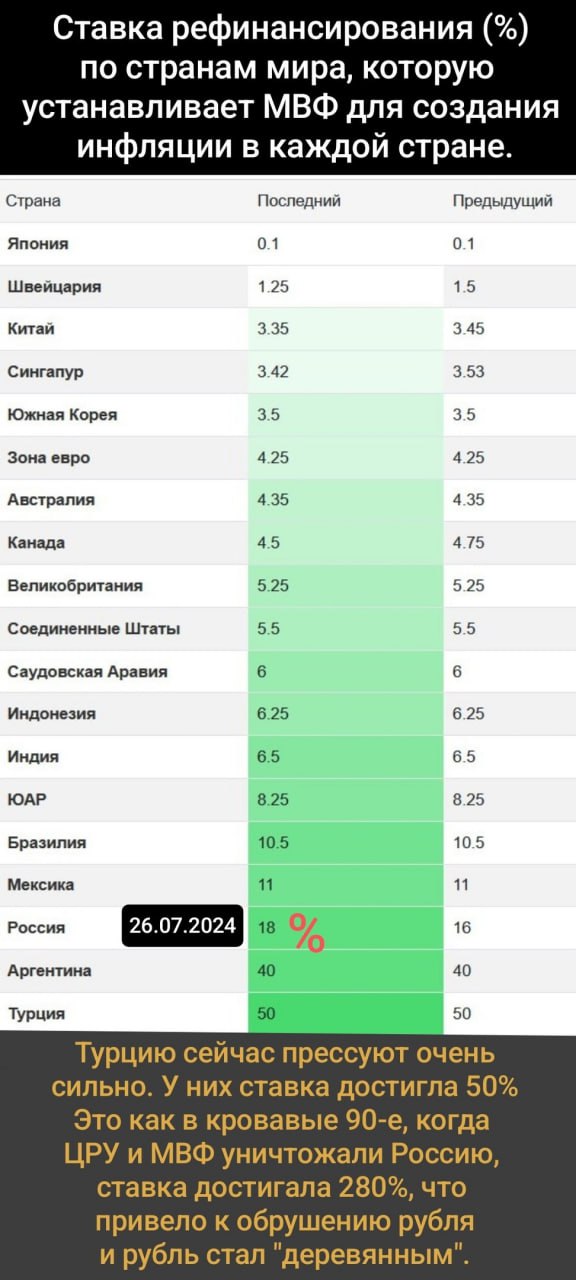Click the 26.07.2024 date label
The width and height of the screenshot is (576, 1280).
[x=183, y=926]
